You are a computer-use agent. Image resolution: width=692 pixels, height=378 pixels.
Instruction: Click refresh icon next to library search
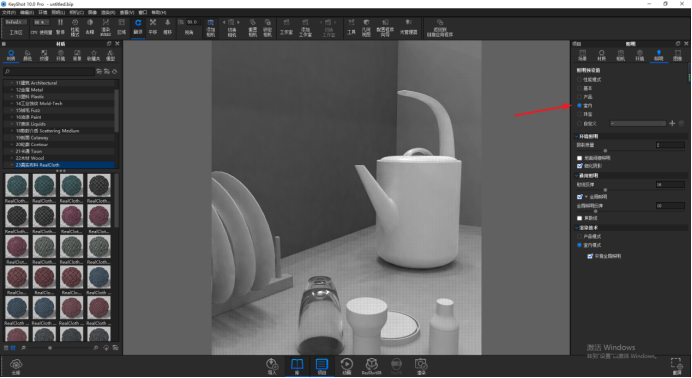tap(115, 71)
